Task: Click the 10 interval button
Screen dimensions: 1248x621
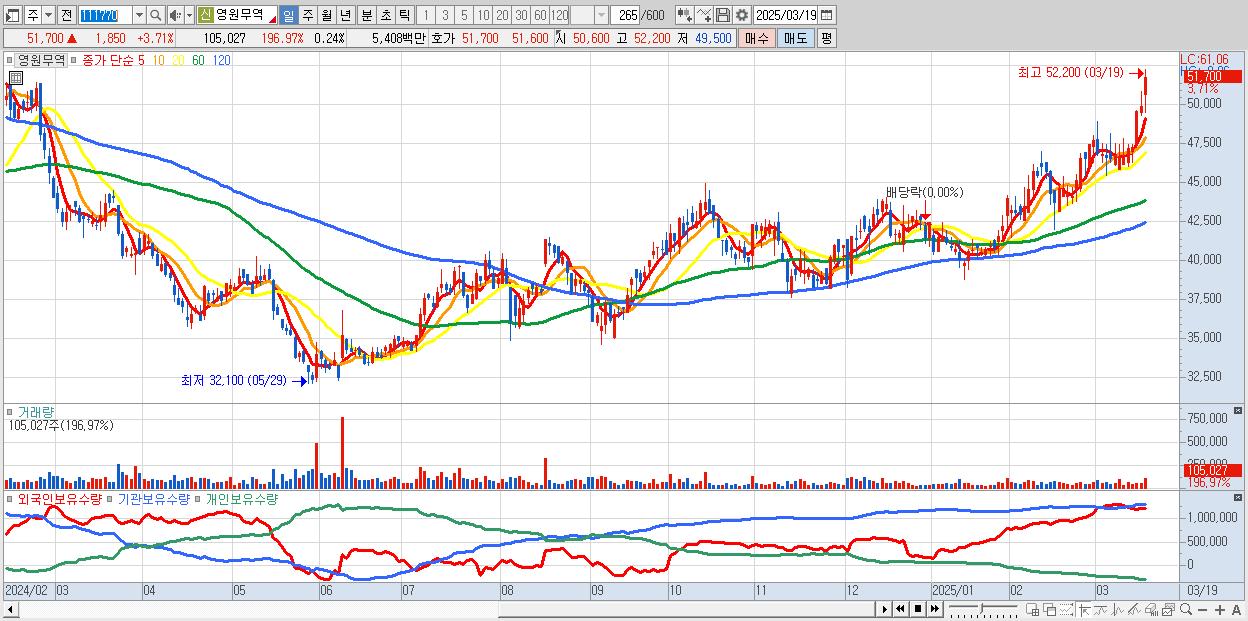Action: pyautogui.click(x=483, y=15)
